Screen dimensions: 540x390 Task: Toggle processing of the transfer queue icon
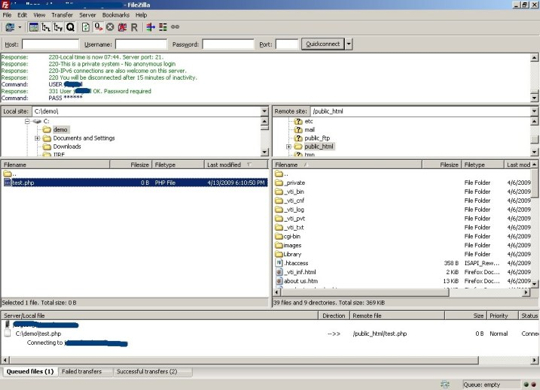tap(98, 27)
